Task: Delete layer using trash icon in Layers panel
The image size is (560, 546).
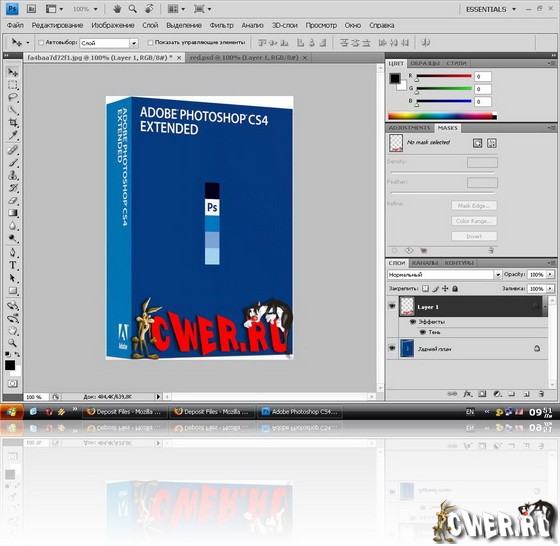Action: pos(541,394)
